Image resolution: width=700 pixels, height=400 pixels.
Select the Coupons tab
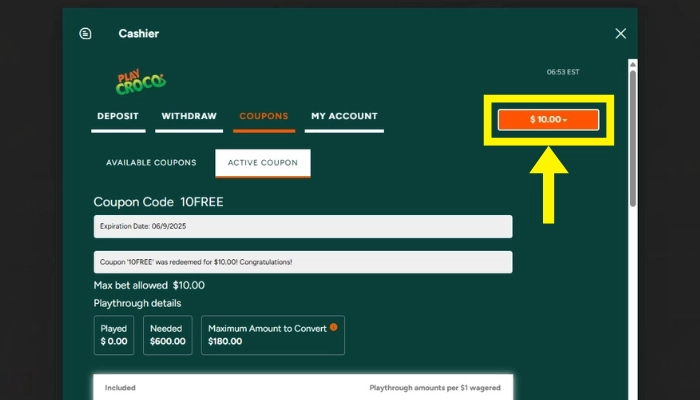tap(264, 116)
